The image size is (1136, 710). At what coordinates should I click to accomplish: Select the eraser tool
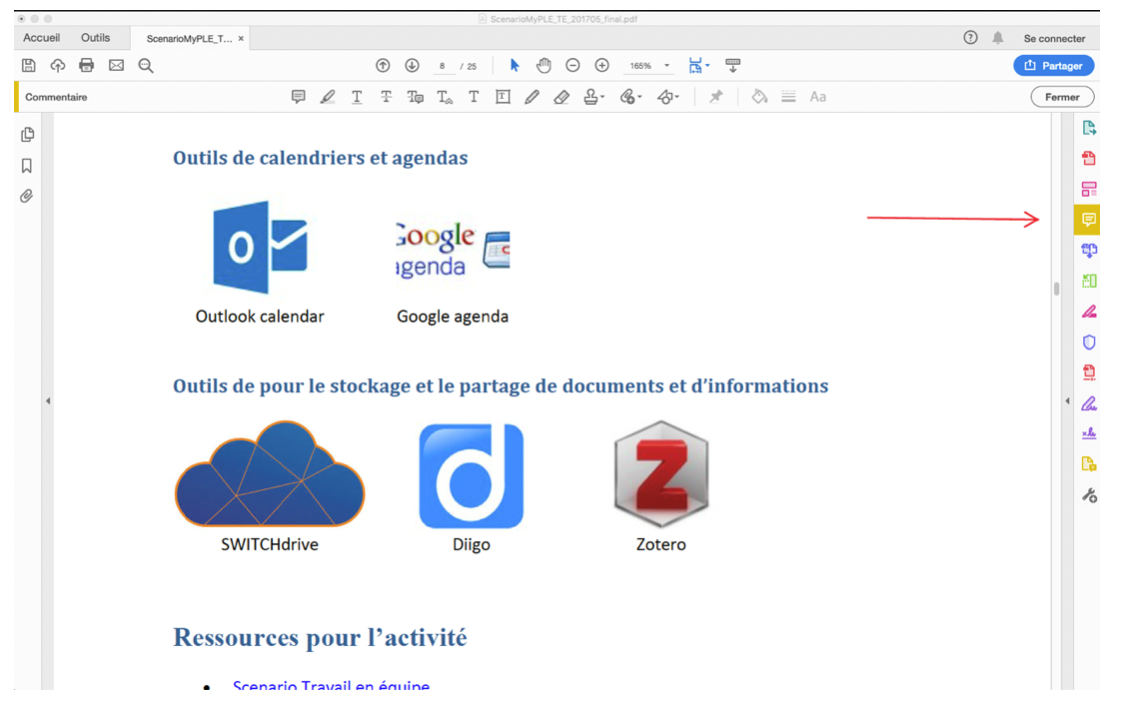pos(561,96)
